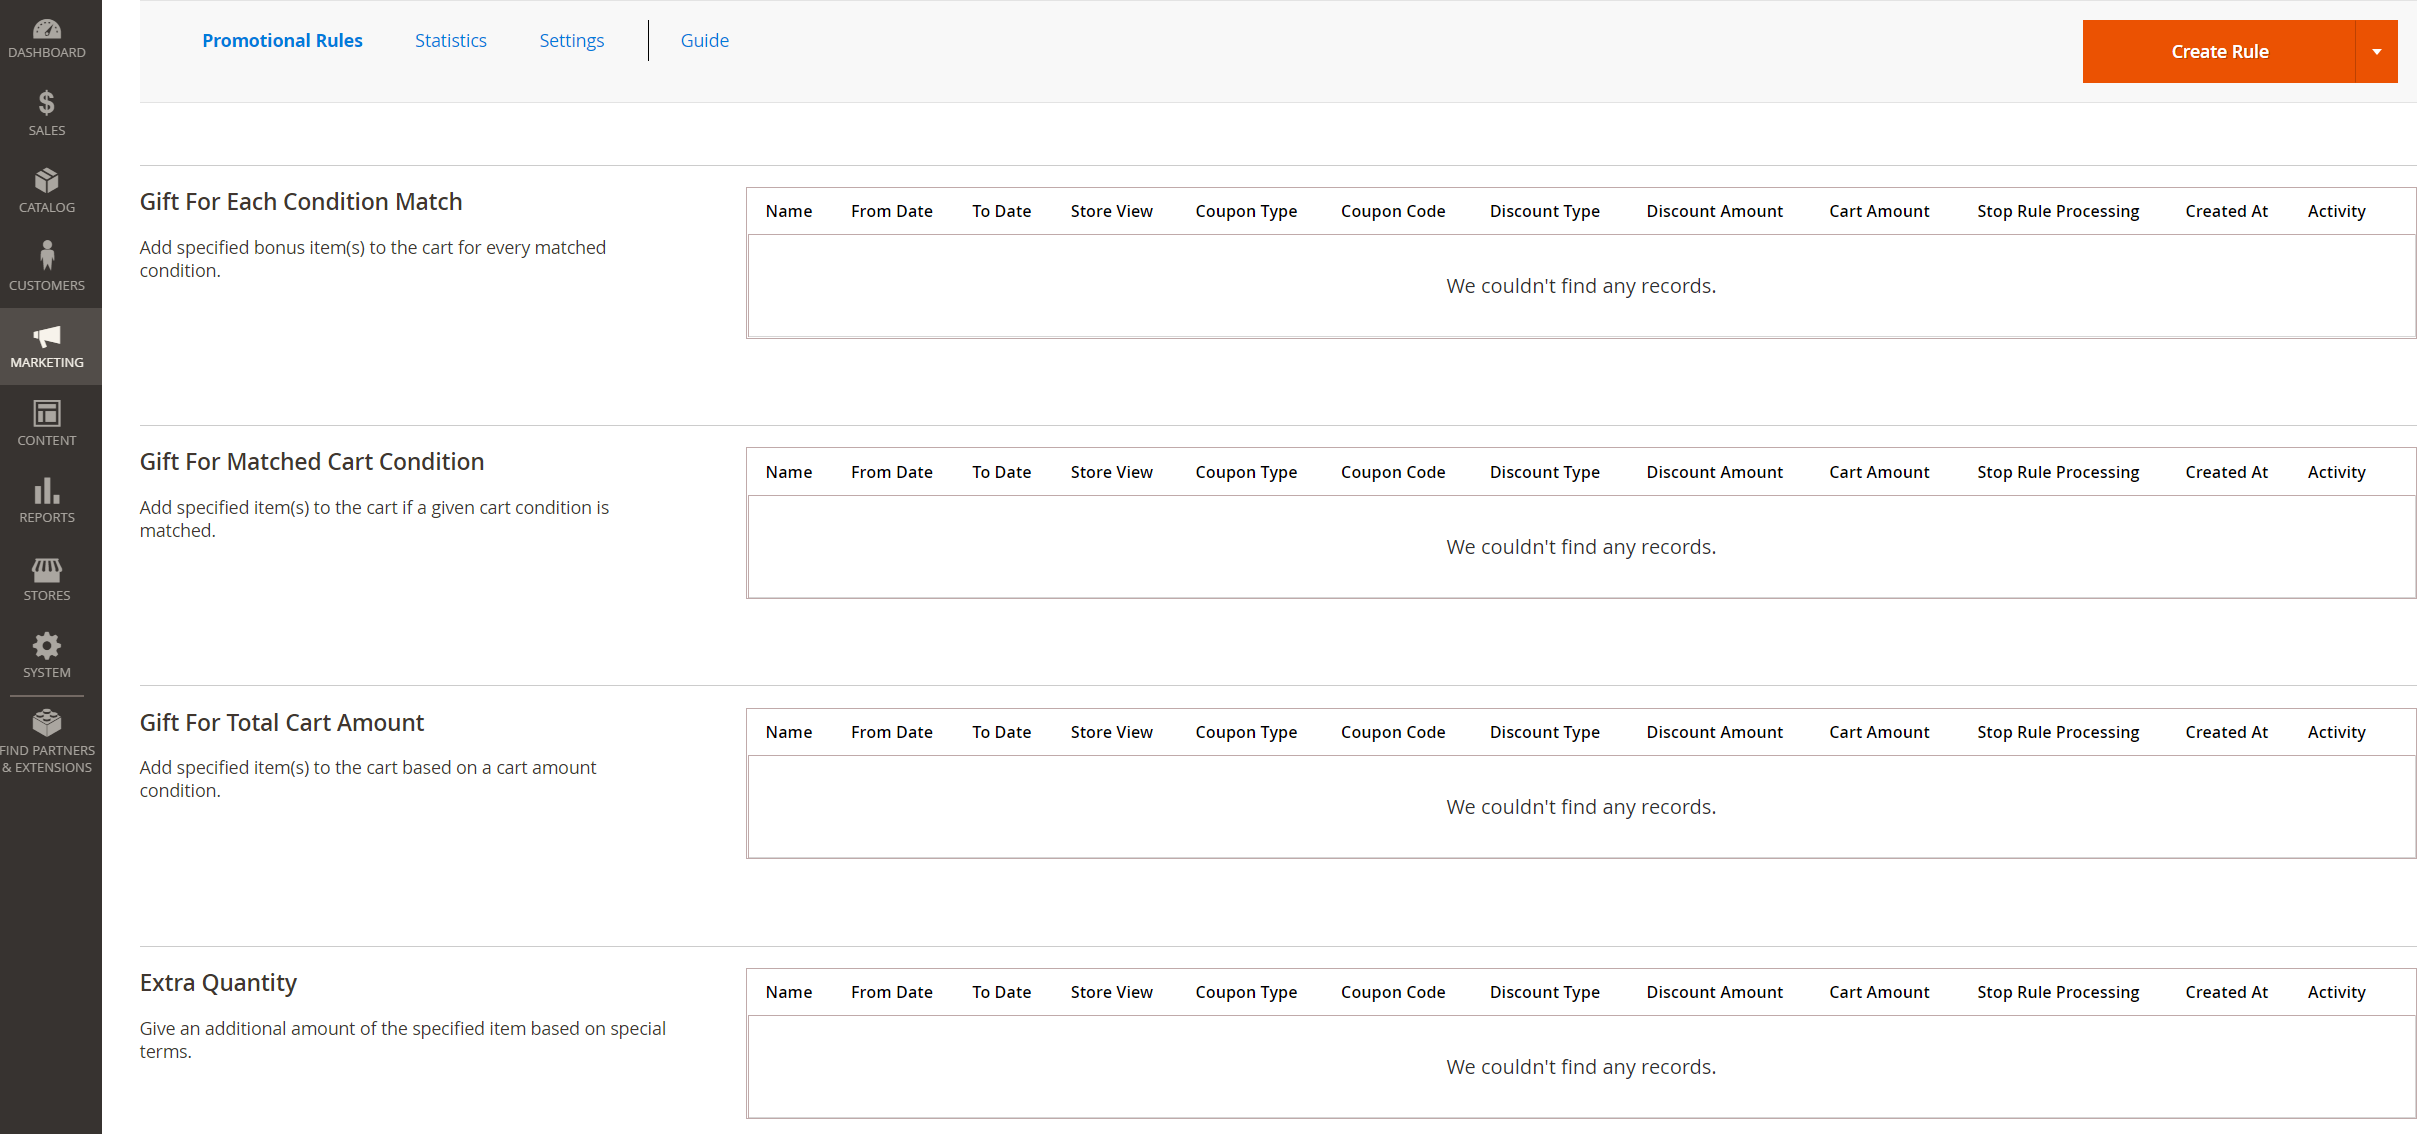
Task: Select the Extra Quantity heading
Action: pos(218,983)
